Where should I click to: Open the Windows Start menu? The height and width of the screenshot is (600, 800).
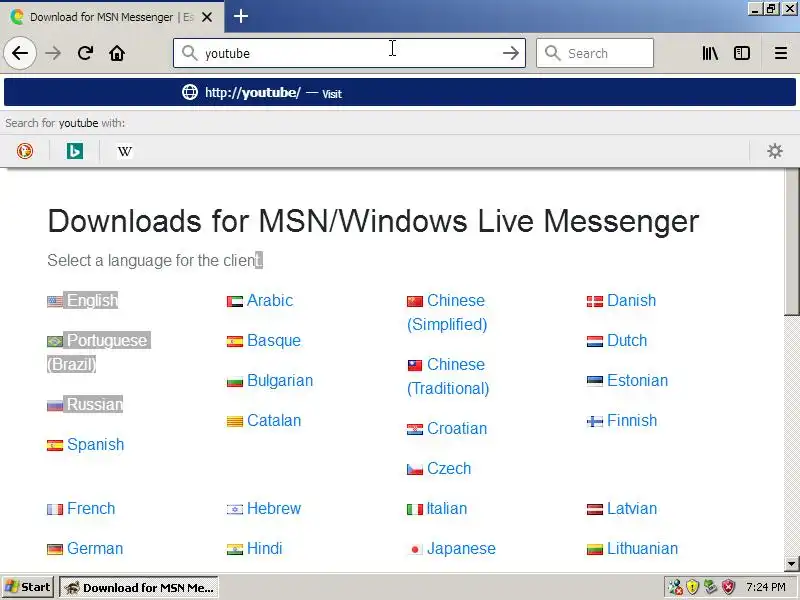(28, 587)
